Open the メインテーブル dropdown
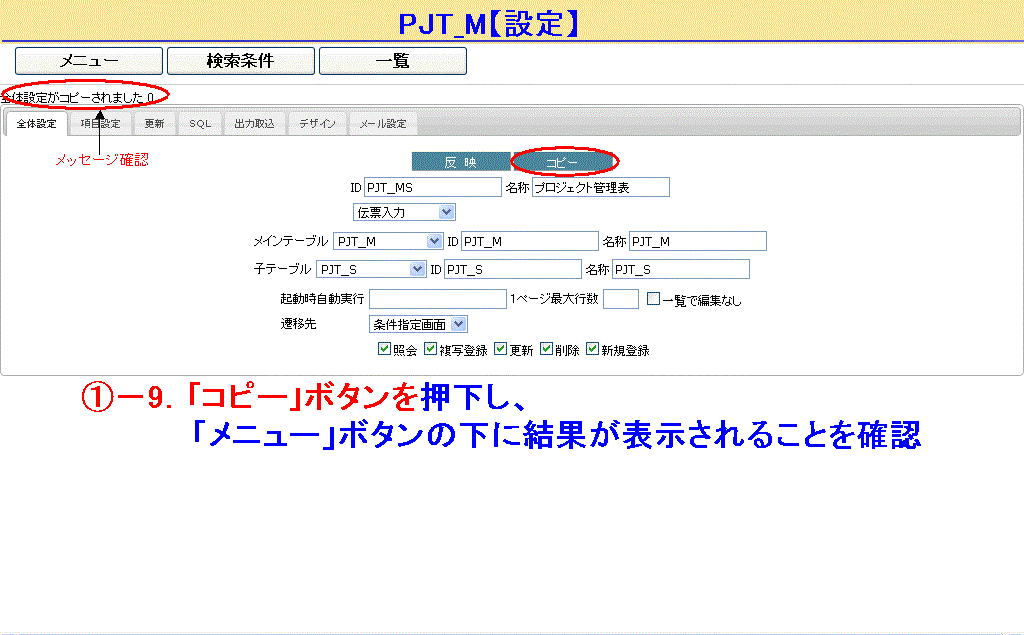 tap(388, 241)
